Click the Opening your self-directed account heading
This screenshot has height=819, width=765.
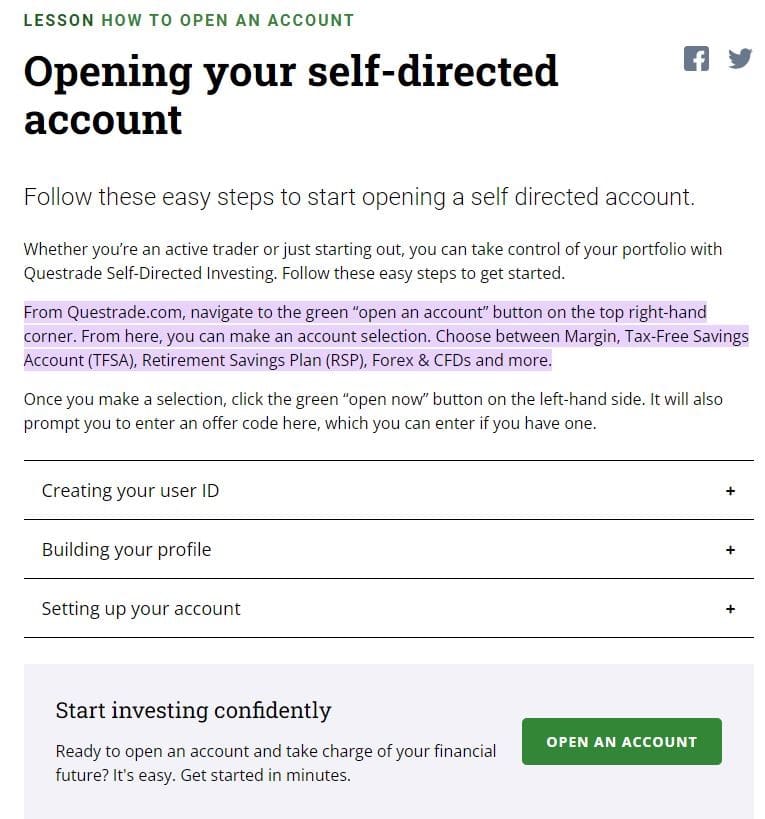coord(290,96)
